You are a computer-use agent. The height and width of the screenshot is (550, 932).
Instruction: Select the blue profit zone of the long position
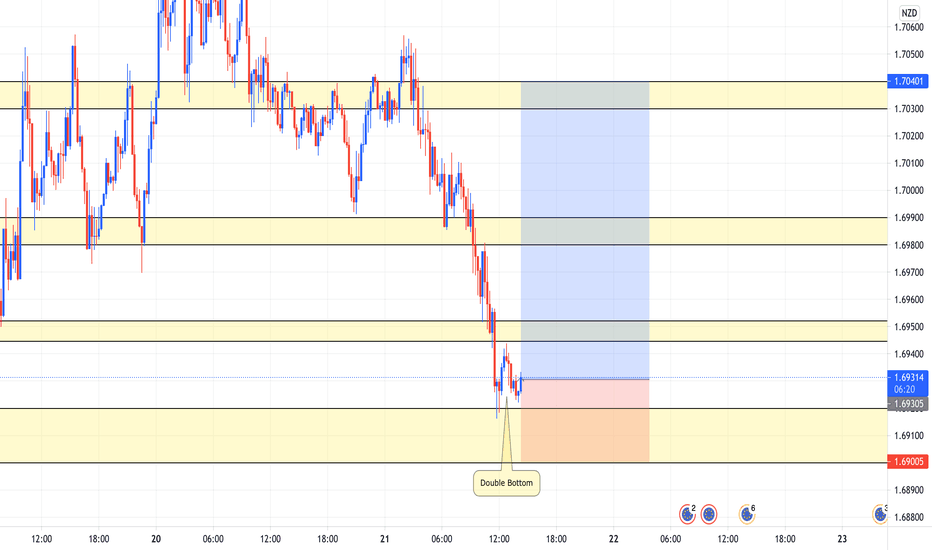tap(585, 230)
